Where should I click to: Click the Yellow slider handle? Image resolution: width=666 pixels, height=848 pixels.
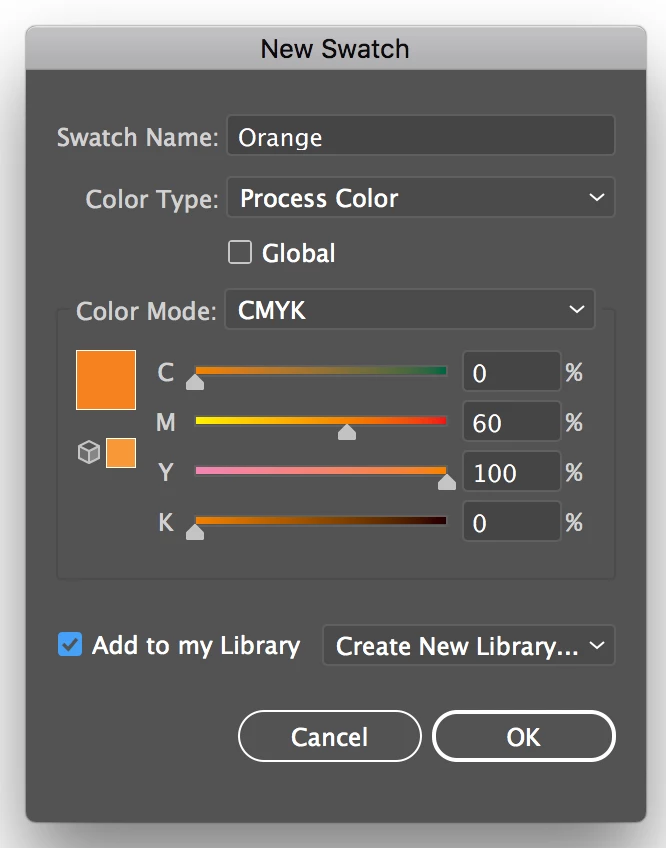point(446,482)
